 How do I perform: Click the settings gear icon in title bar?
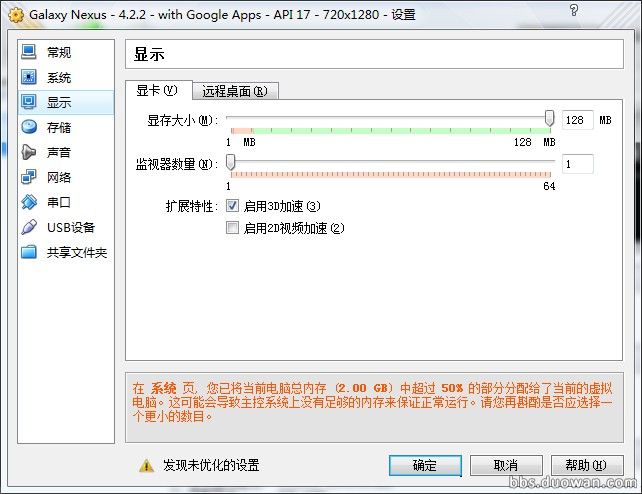tap(16, 16)
